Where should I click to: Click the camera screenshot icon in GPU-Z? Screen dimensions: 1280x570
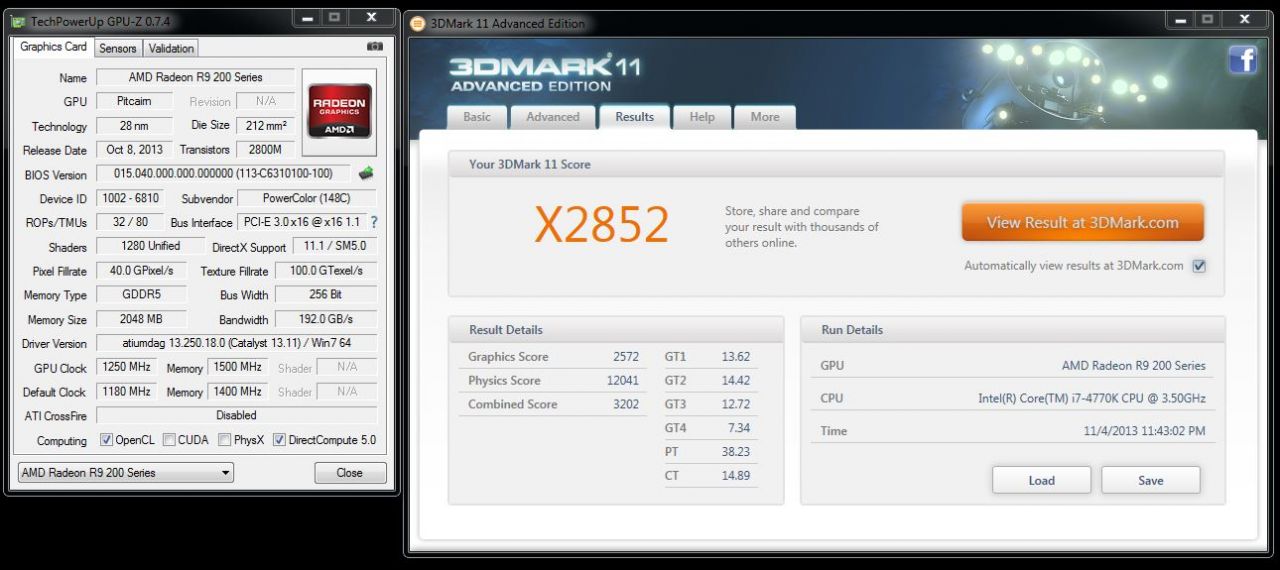374,47
